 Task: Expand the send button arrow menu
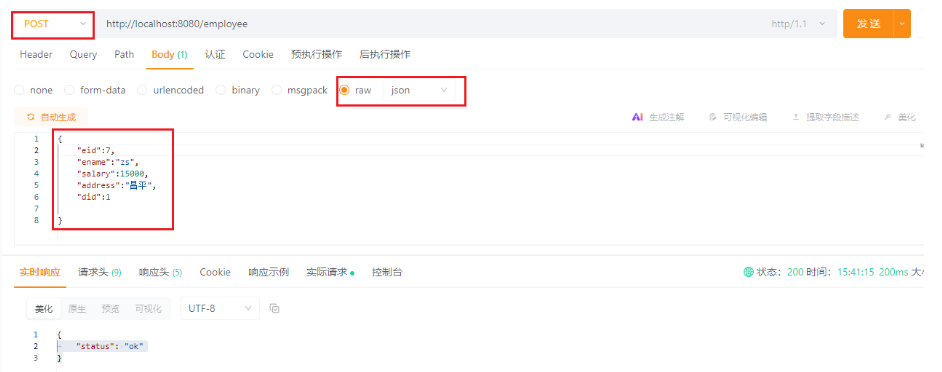point(902,24)
